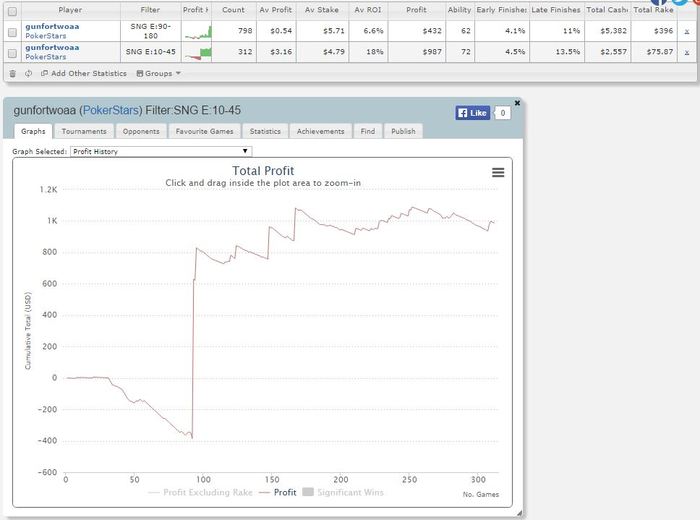The image size is (700, 520).
Task: Sort table by Av ROI column header
Action: [368, 10]
